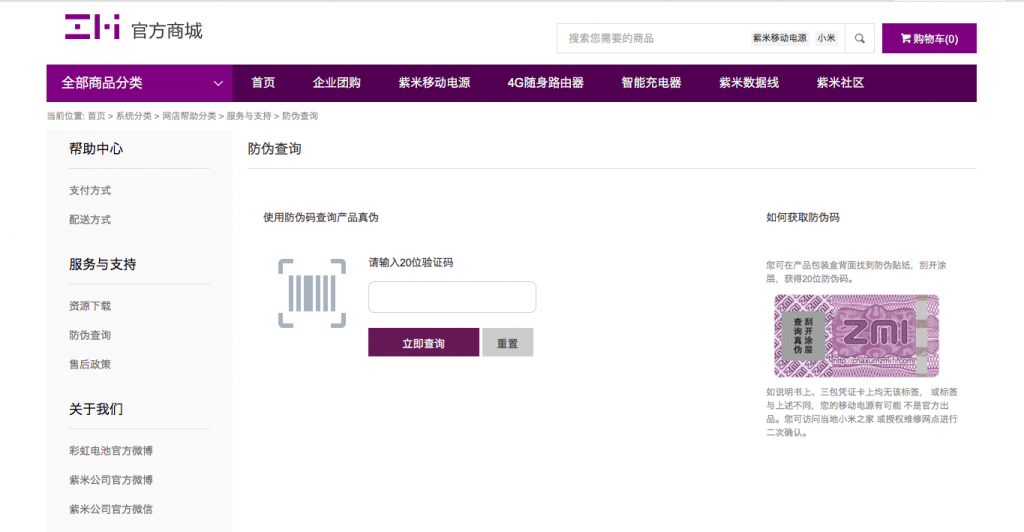Click the 关于我们 sidebar heading
Screen dimensions: 1024x532
point(96,409)
